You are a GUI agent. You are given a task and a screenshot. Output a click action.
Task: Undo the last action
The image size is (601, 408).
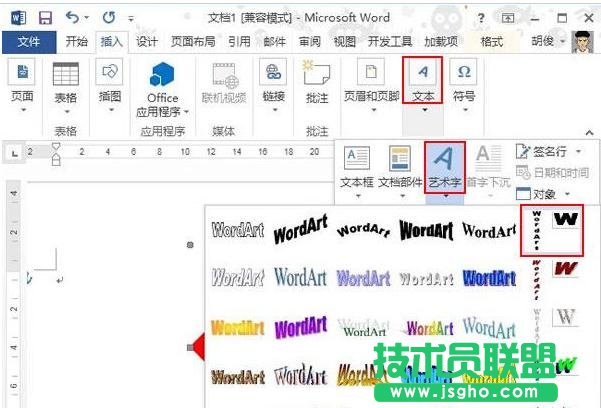(x=73, y=17)
